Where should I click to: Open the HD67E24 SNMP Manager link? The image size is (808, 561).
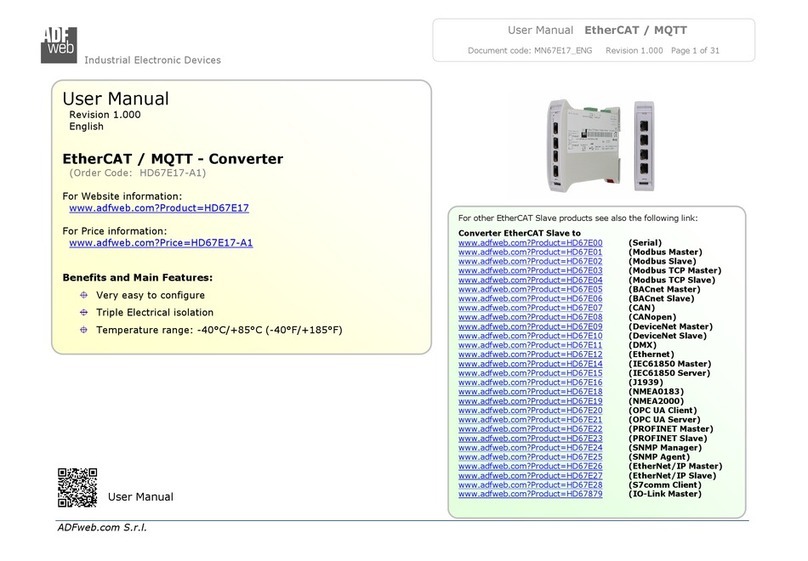tap(530, 448)
